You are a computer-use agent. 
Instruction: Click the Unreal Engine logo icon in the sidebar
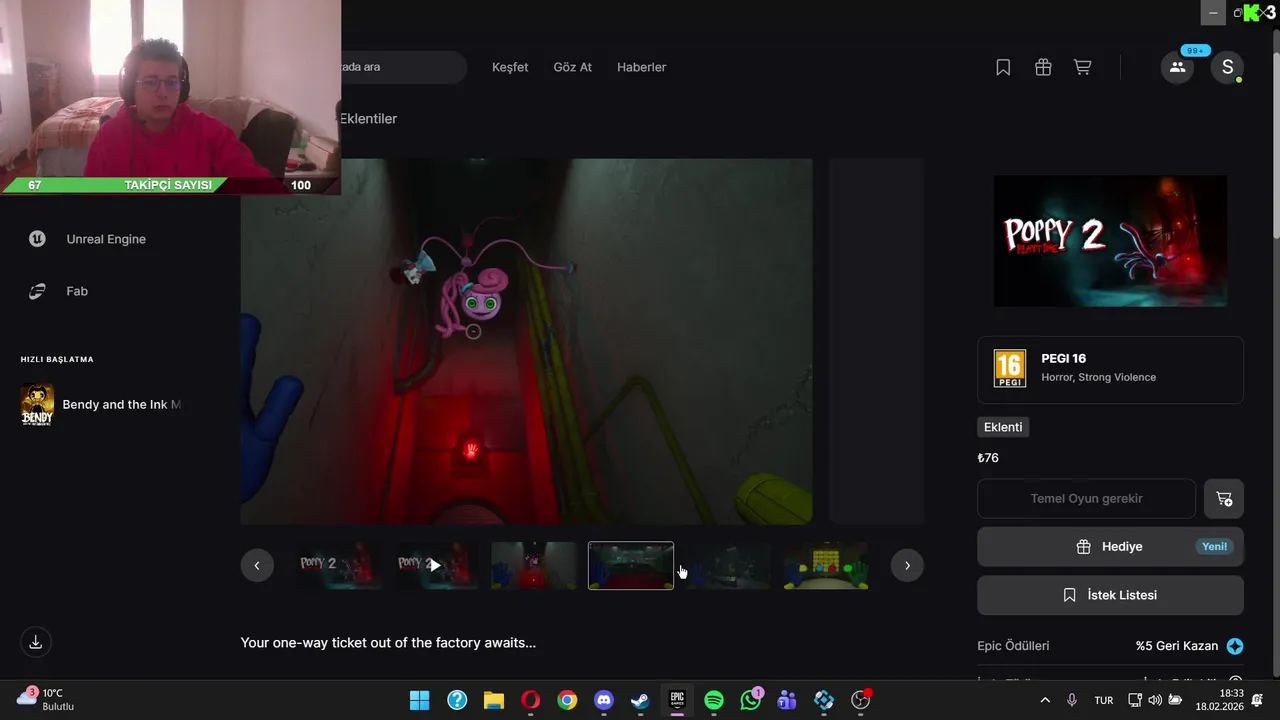pyautogui.click(x=37, y=239)
